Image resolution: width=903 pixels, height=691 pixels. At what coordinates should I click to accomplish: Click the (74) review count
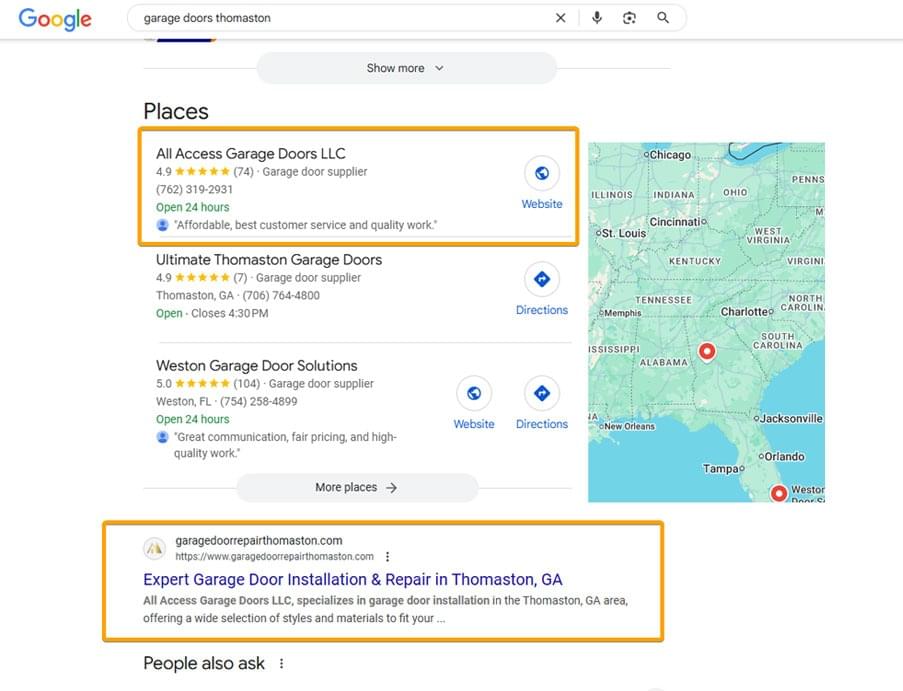(x=243, y=172)
